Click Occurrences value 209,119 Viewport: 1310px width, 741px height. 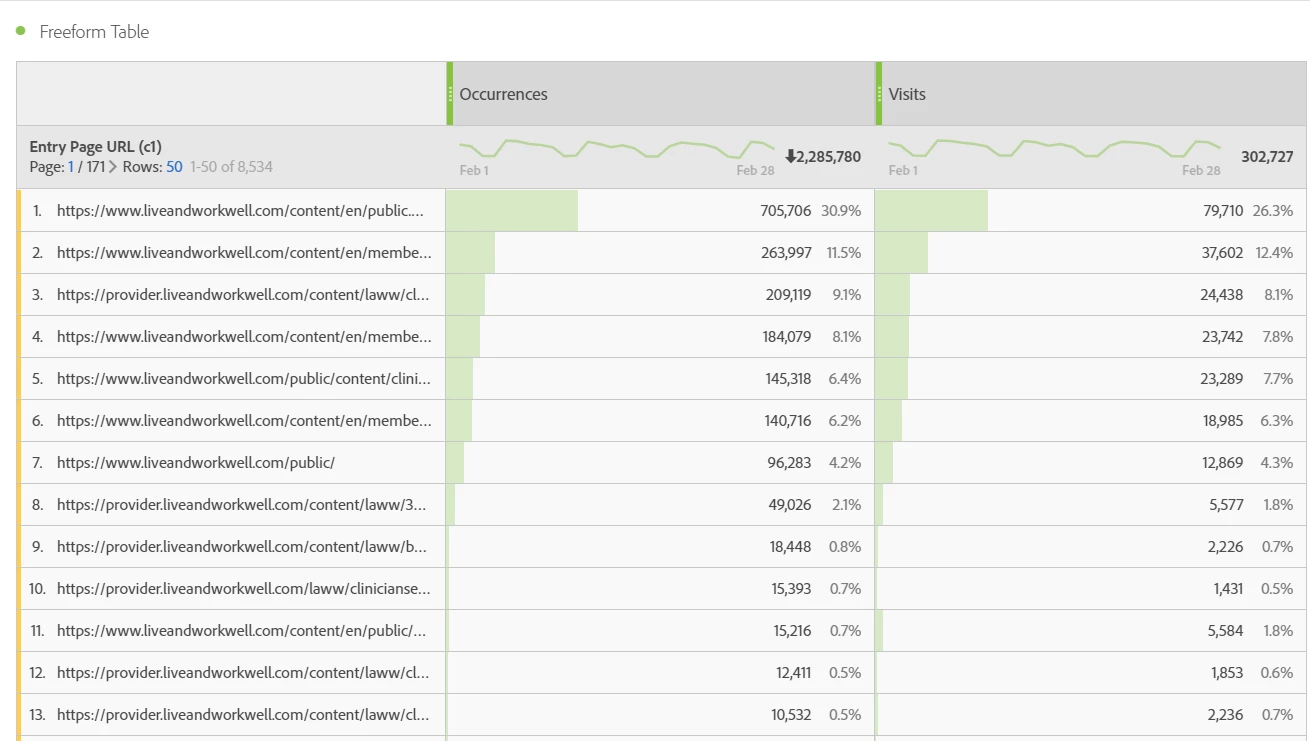pyautogui.click(x=786, y=295)
